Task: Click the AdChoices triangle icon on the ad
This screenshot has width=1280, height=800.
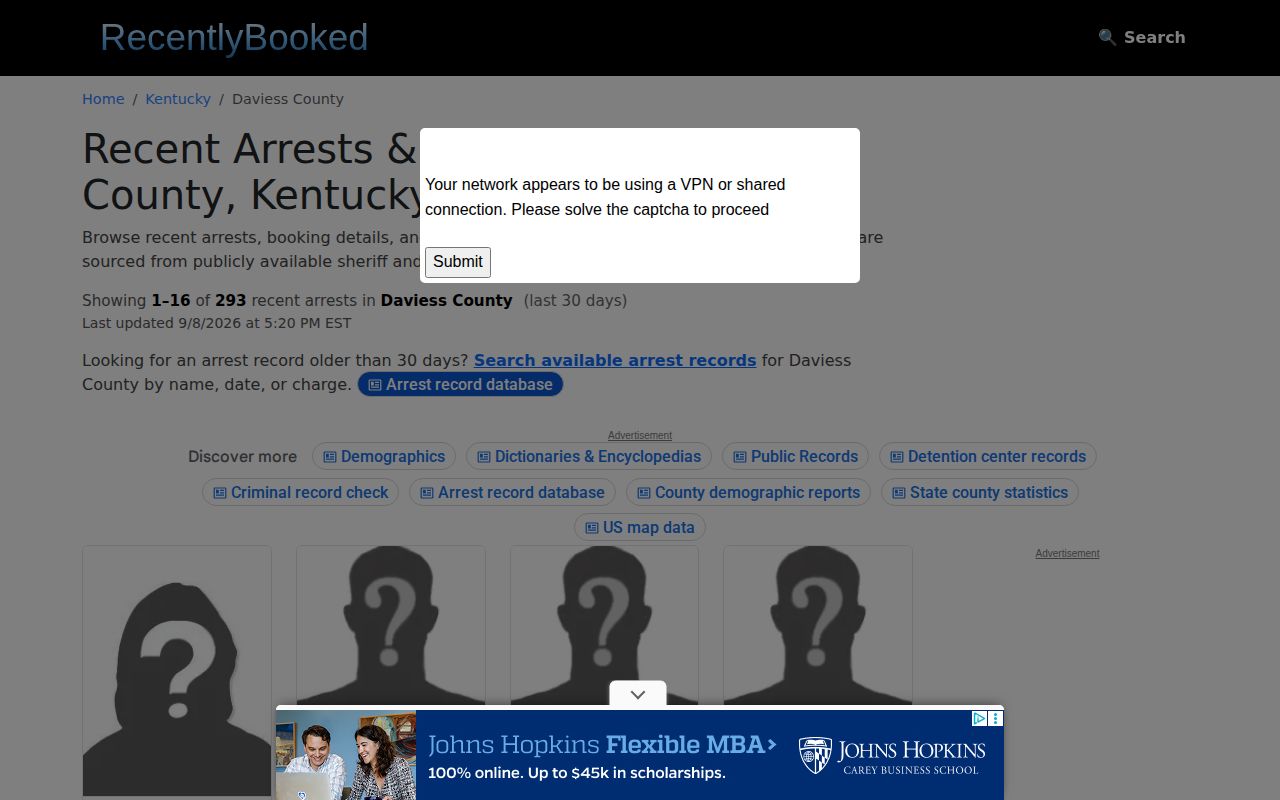Action: pyautogui.click(x=980, y=718)
